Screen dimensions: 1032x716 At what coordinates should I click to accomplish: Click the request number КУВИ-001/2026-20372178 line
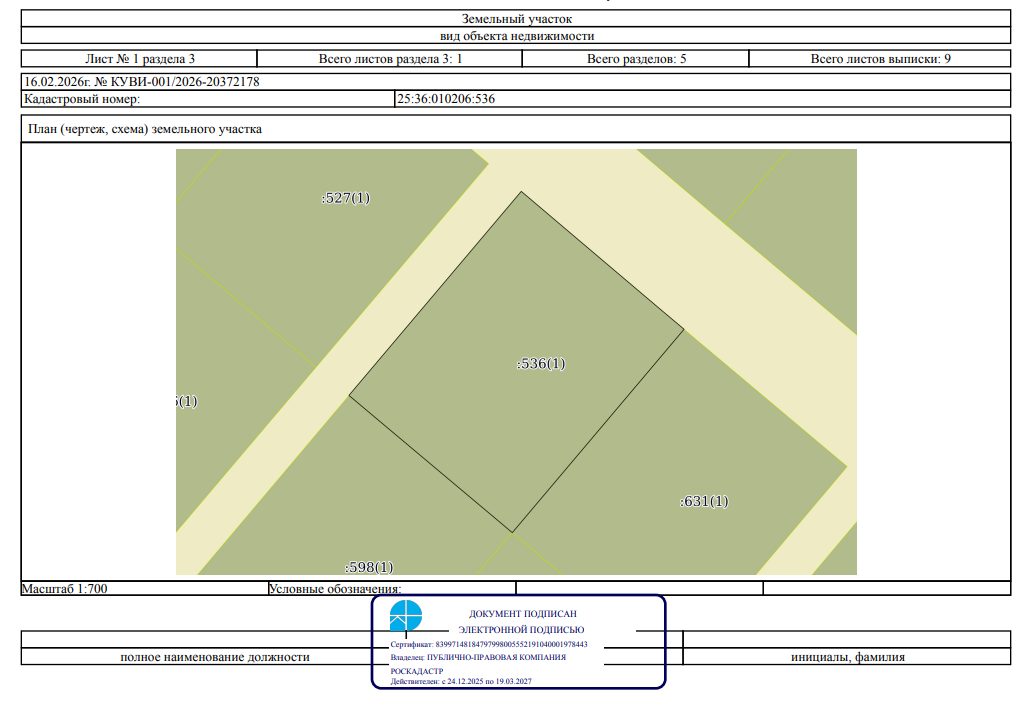(x=142, y=82)
